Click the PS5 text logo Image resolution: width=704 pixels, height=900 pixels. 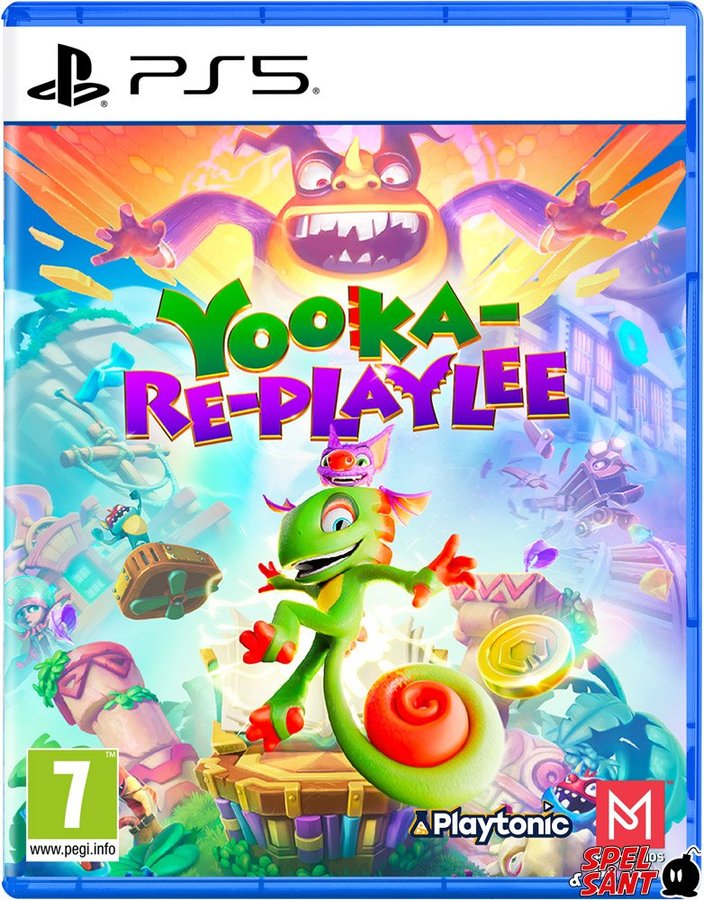pyautogui.click(x=221, y=75)
